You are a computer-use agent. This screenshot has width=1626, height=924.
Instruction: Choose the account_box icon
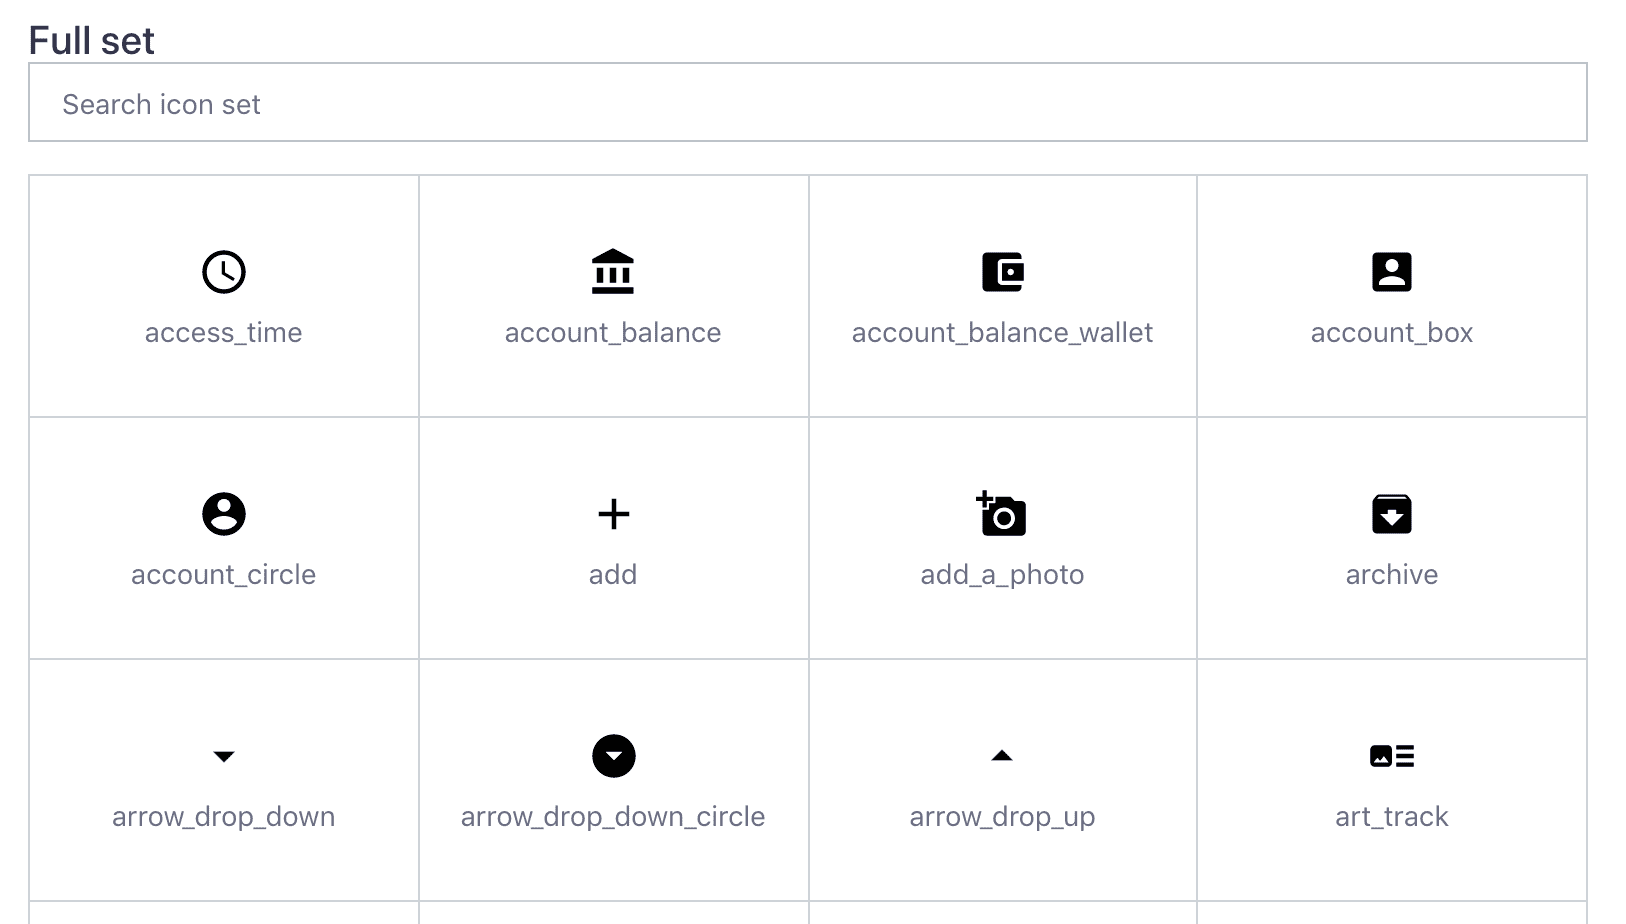tap(1391, 272)
